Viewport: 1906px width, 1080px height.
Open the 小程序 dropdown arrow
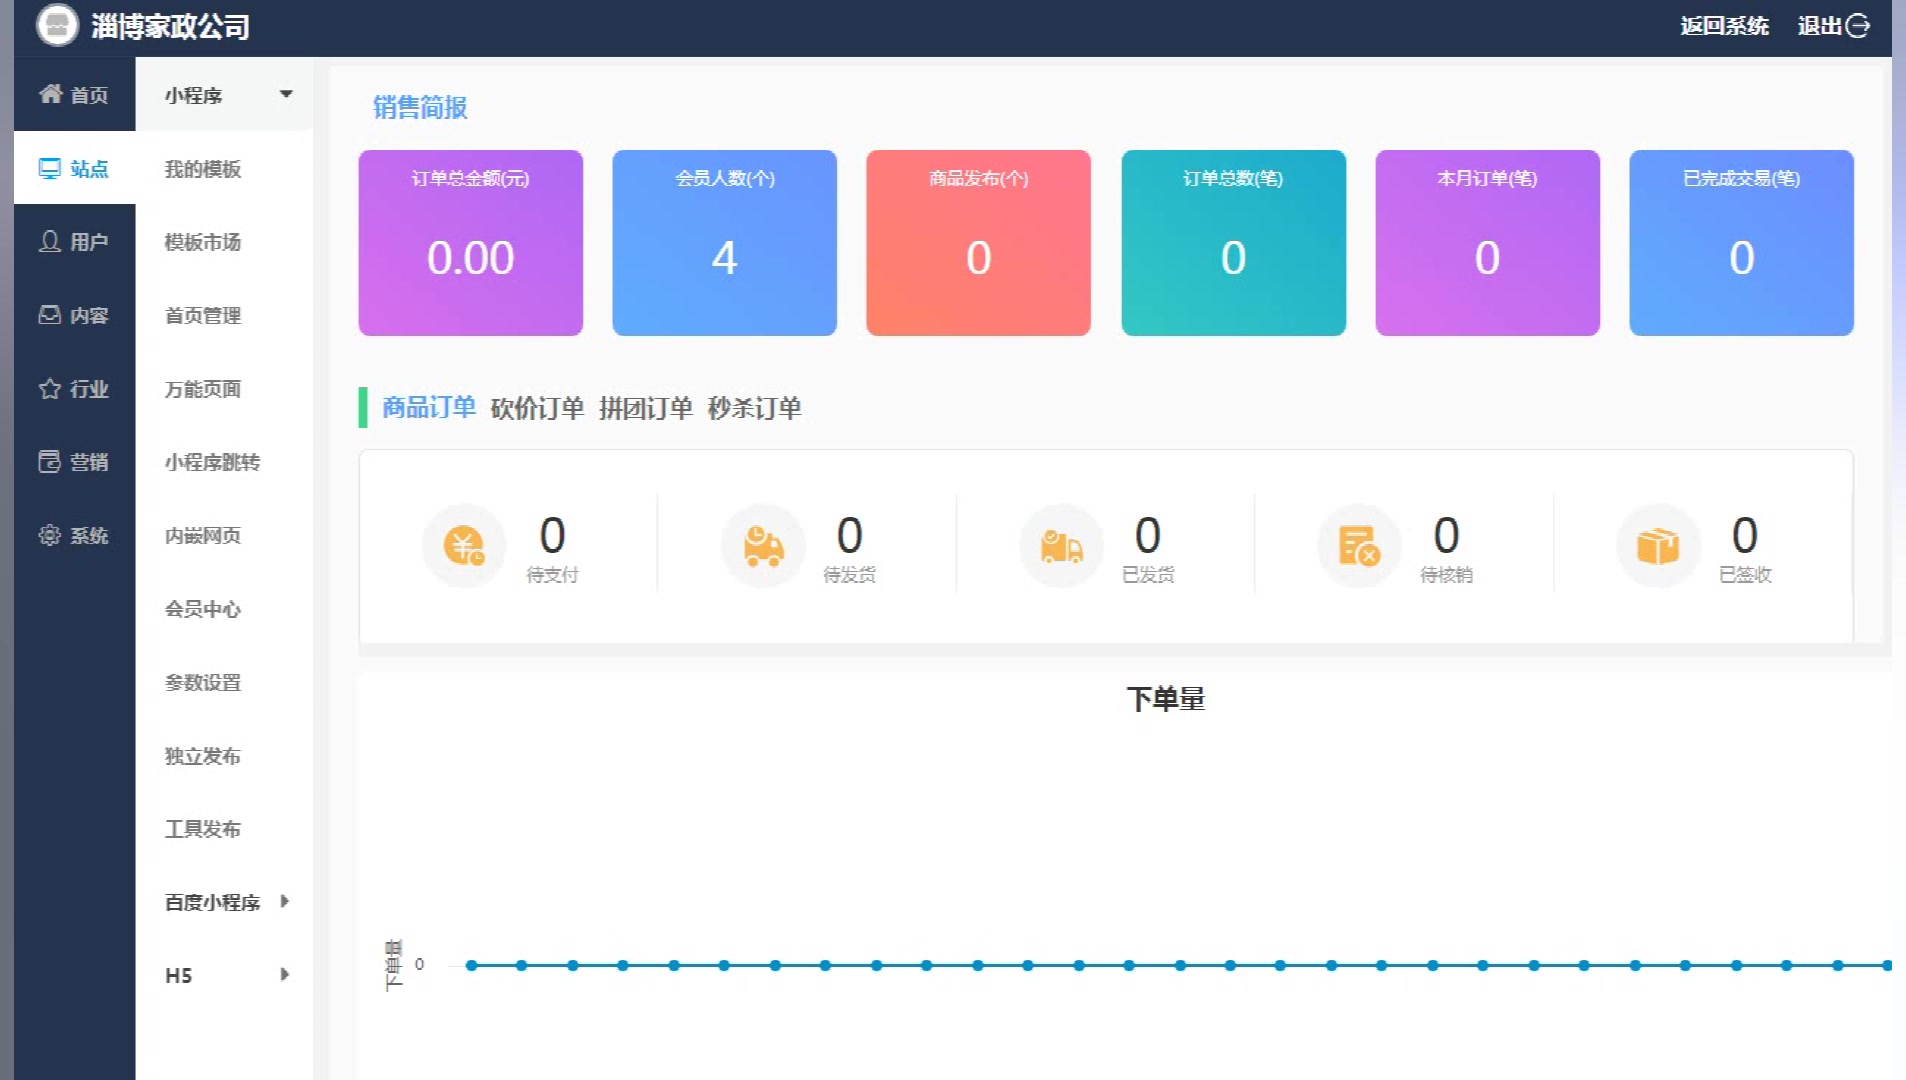point(286,94)
